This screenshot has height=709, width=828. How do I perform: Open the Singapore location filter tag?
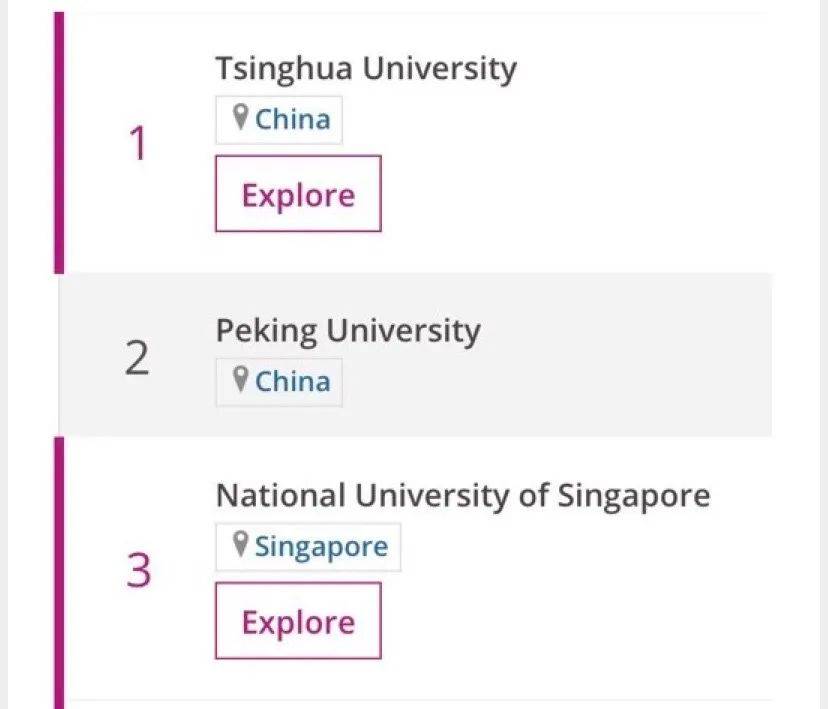308,546
